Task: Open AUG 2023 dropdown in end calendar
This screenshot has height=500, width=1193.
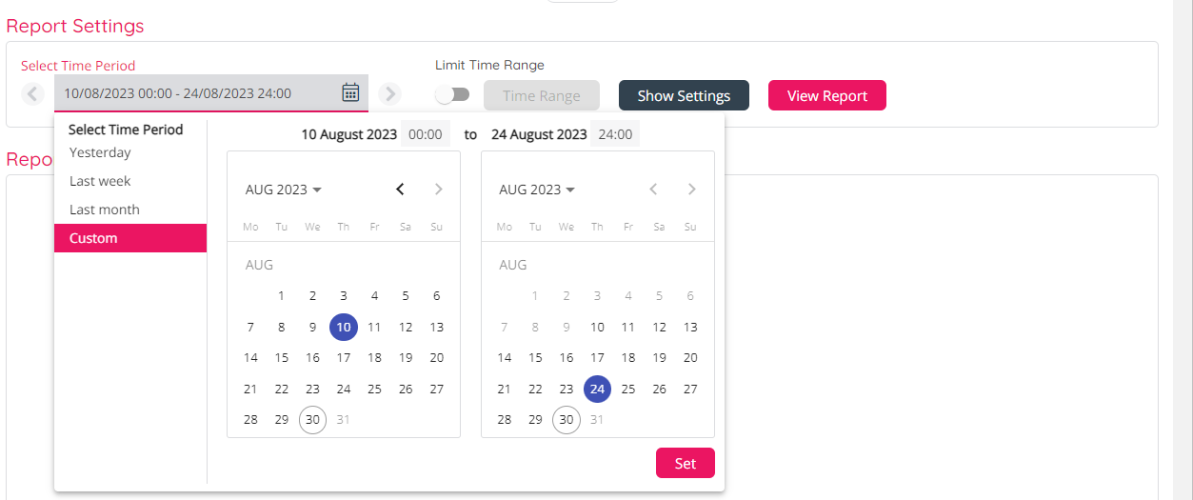Action: 537,190
